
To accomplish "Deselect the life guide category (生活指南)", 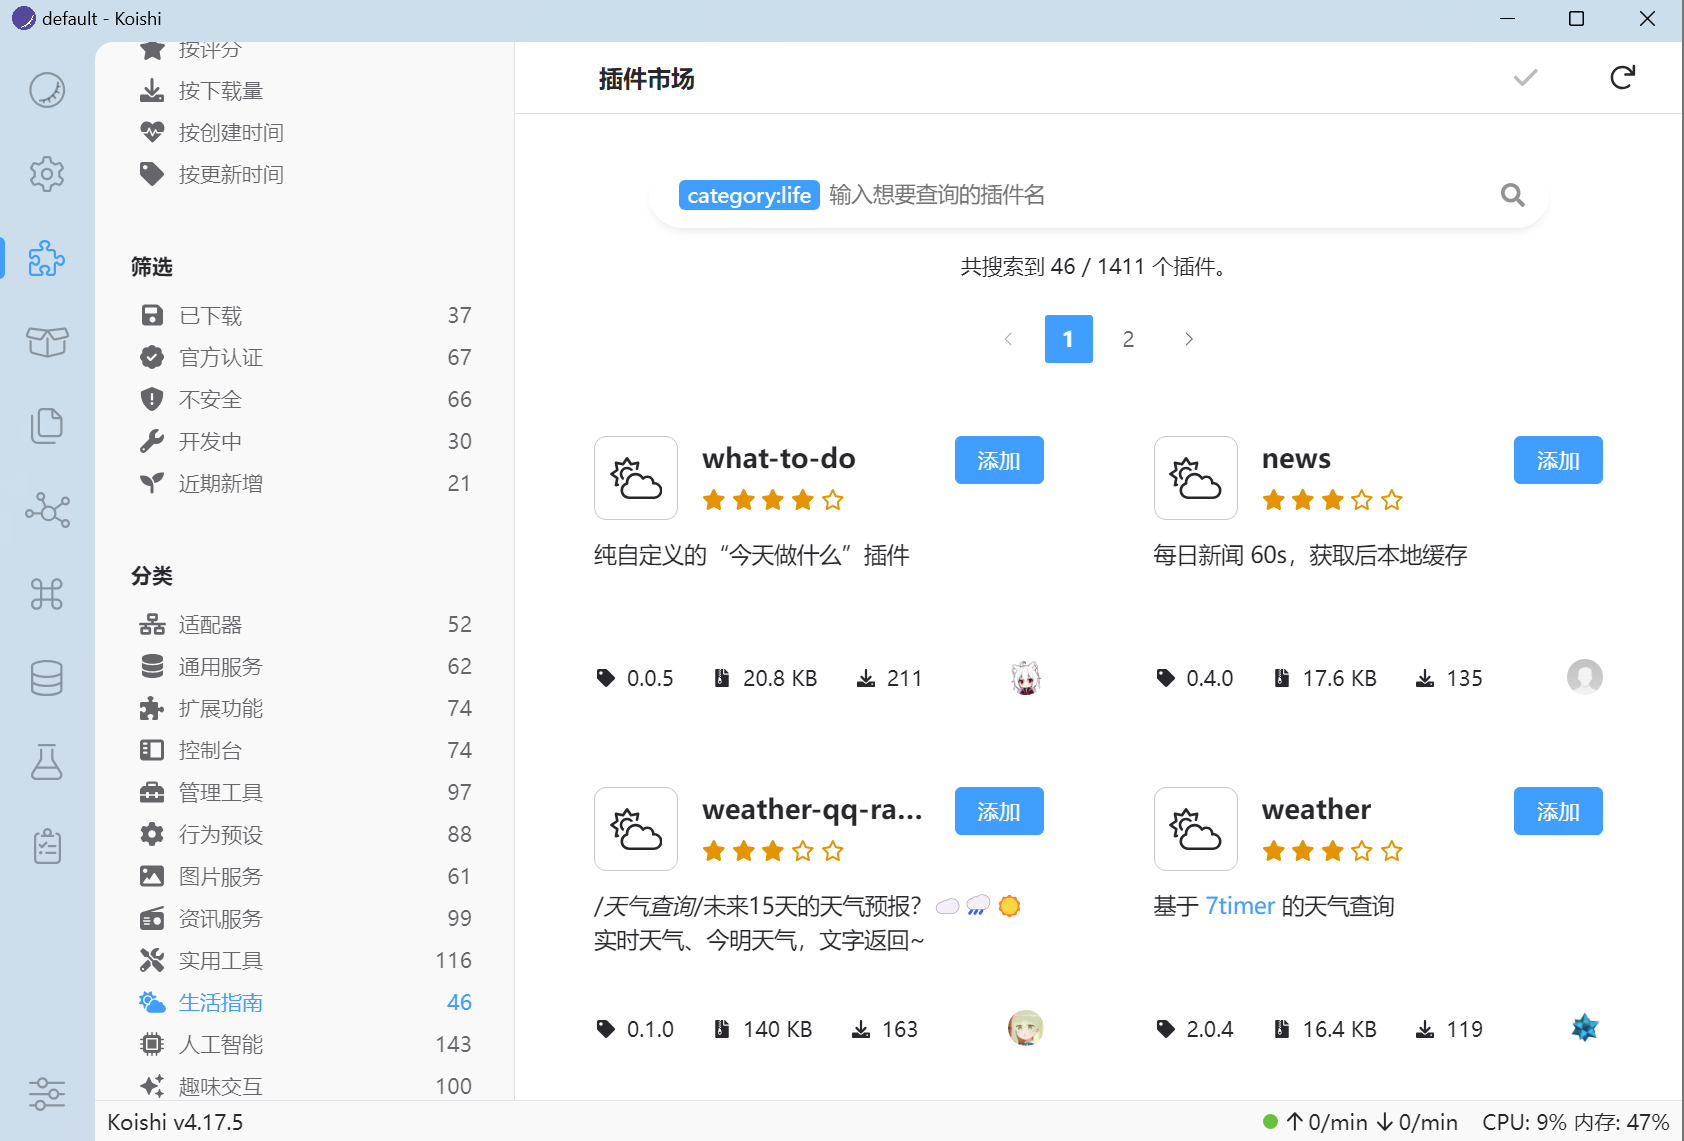I will tap(305, 1003).
